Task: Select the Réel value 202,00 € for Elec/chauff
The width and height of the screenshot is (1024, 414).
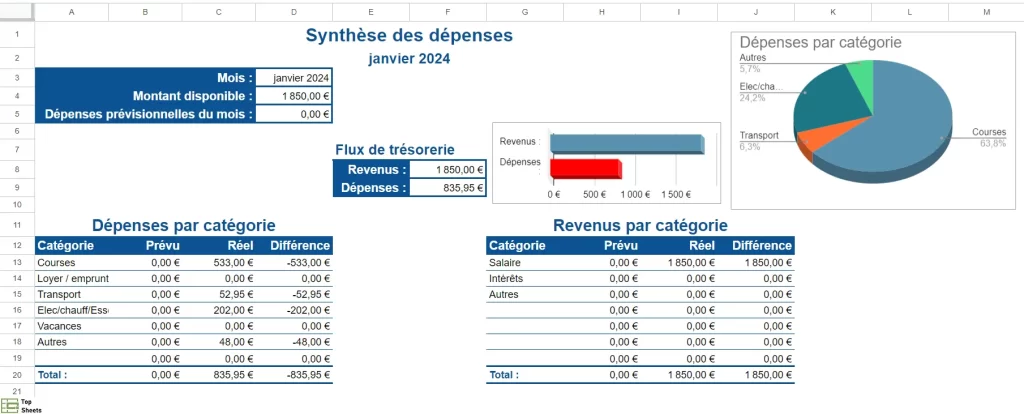Action: coord(219,310)
